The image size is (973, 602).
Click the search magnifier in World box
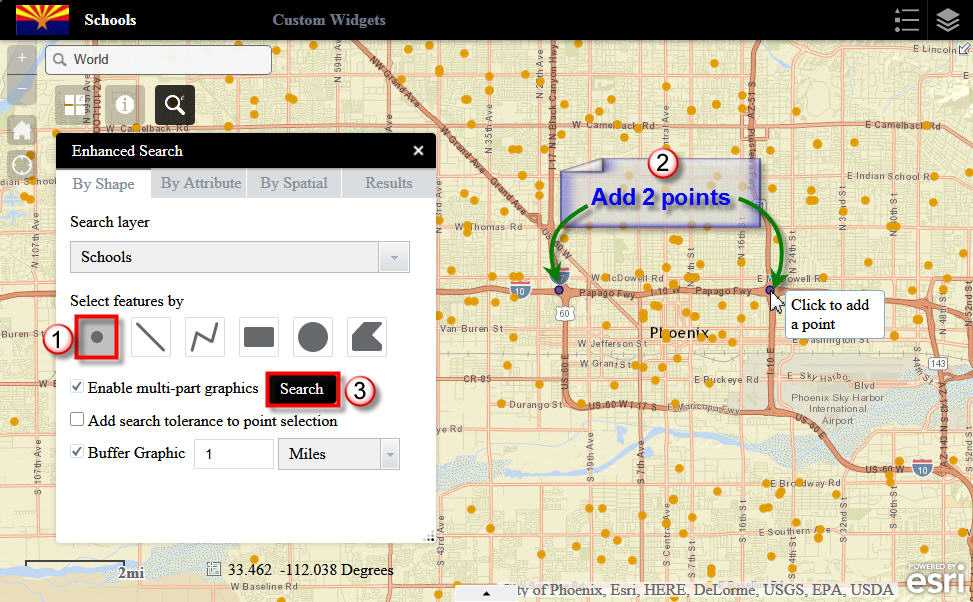pyautogui.click(x=60, y=60)
